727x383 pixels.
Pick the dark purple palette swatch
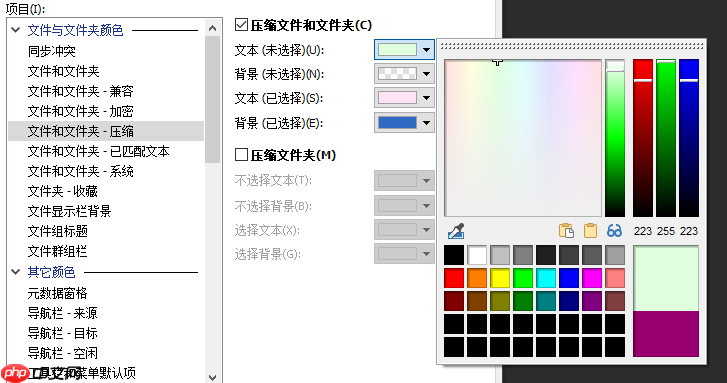[x=592, y=301]
